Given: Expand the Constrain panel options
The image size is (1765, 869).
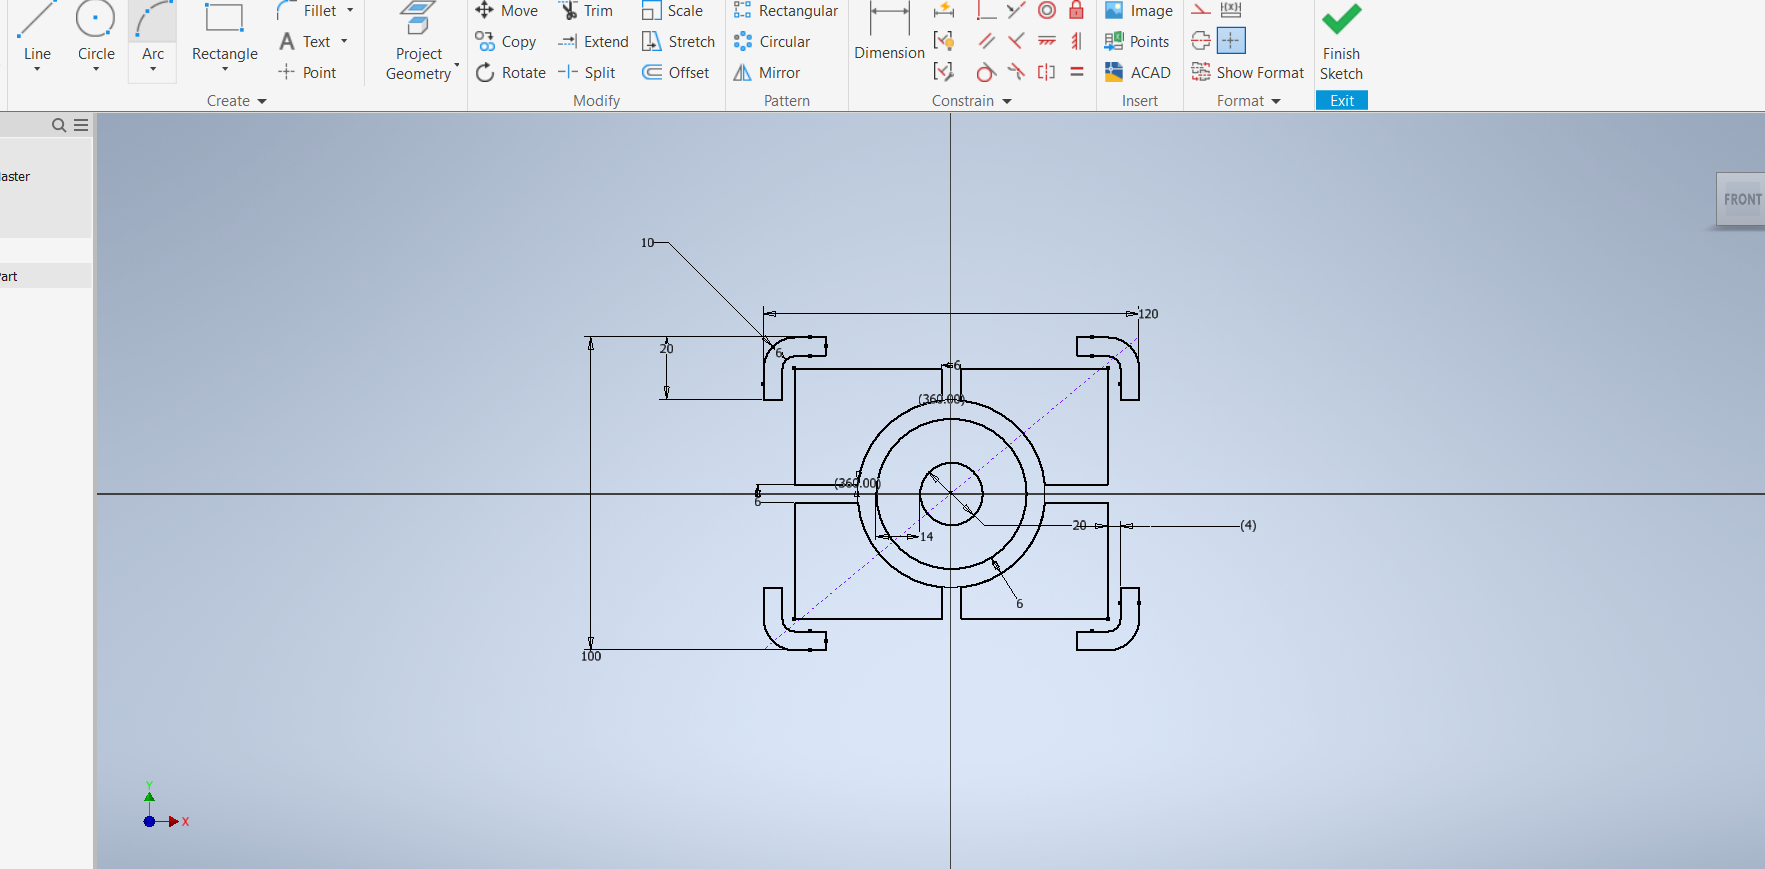Looking at the screenshot, I should coord(1007,101).
